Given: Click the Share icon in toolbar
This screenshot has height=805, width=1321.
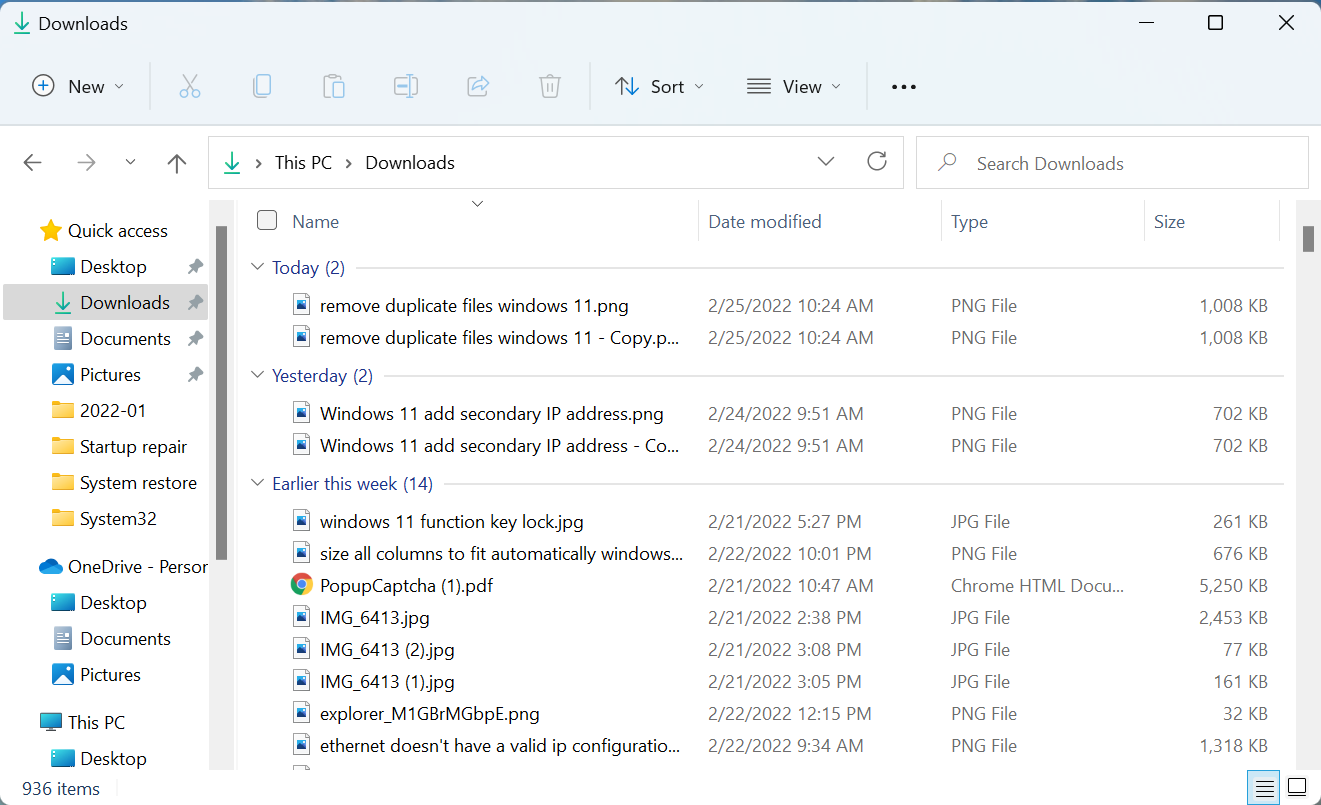Looking at the screenshot, I should [478, 87].
